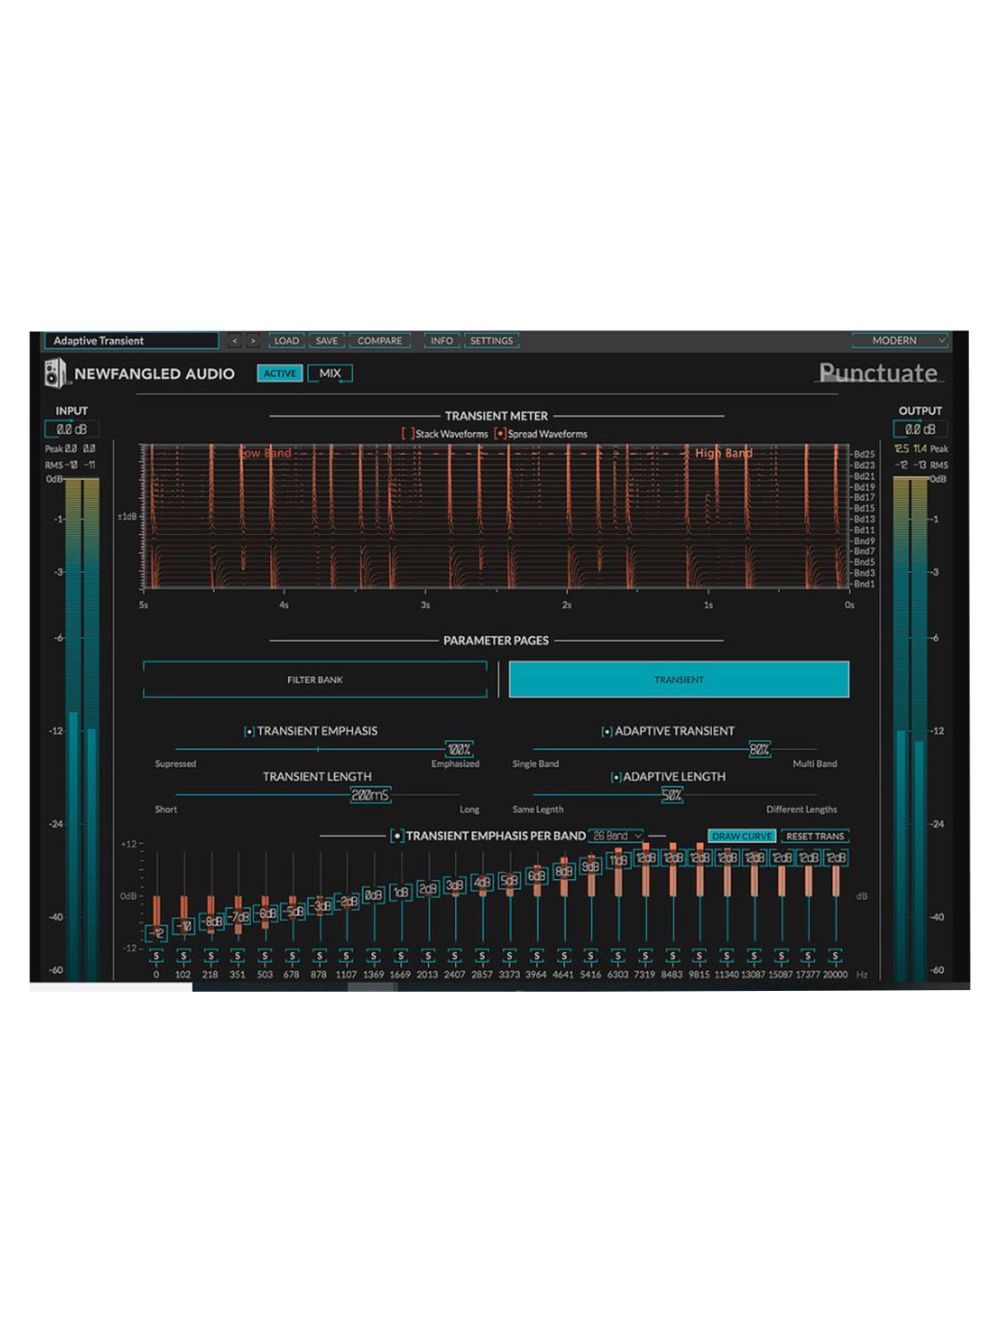Click the -10 band emphasis handle
This screenshot has height=1320, width=1000.
click(183, 927)
